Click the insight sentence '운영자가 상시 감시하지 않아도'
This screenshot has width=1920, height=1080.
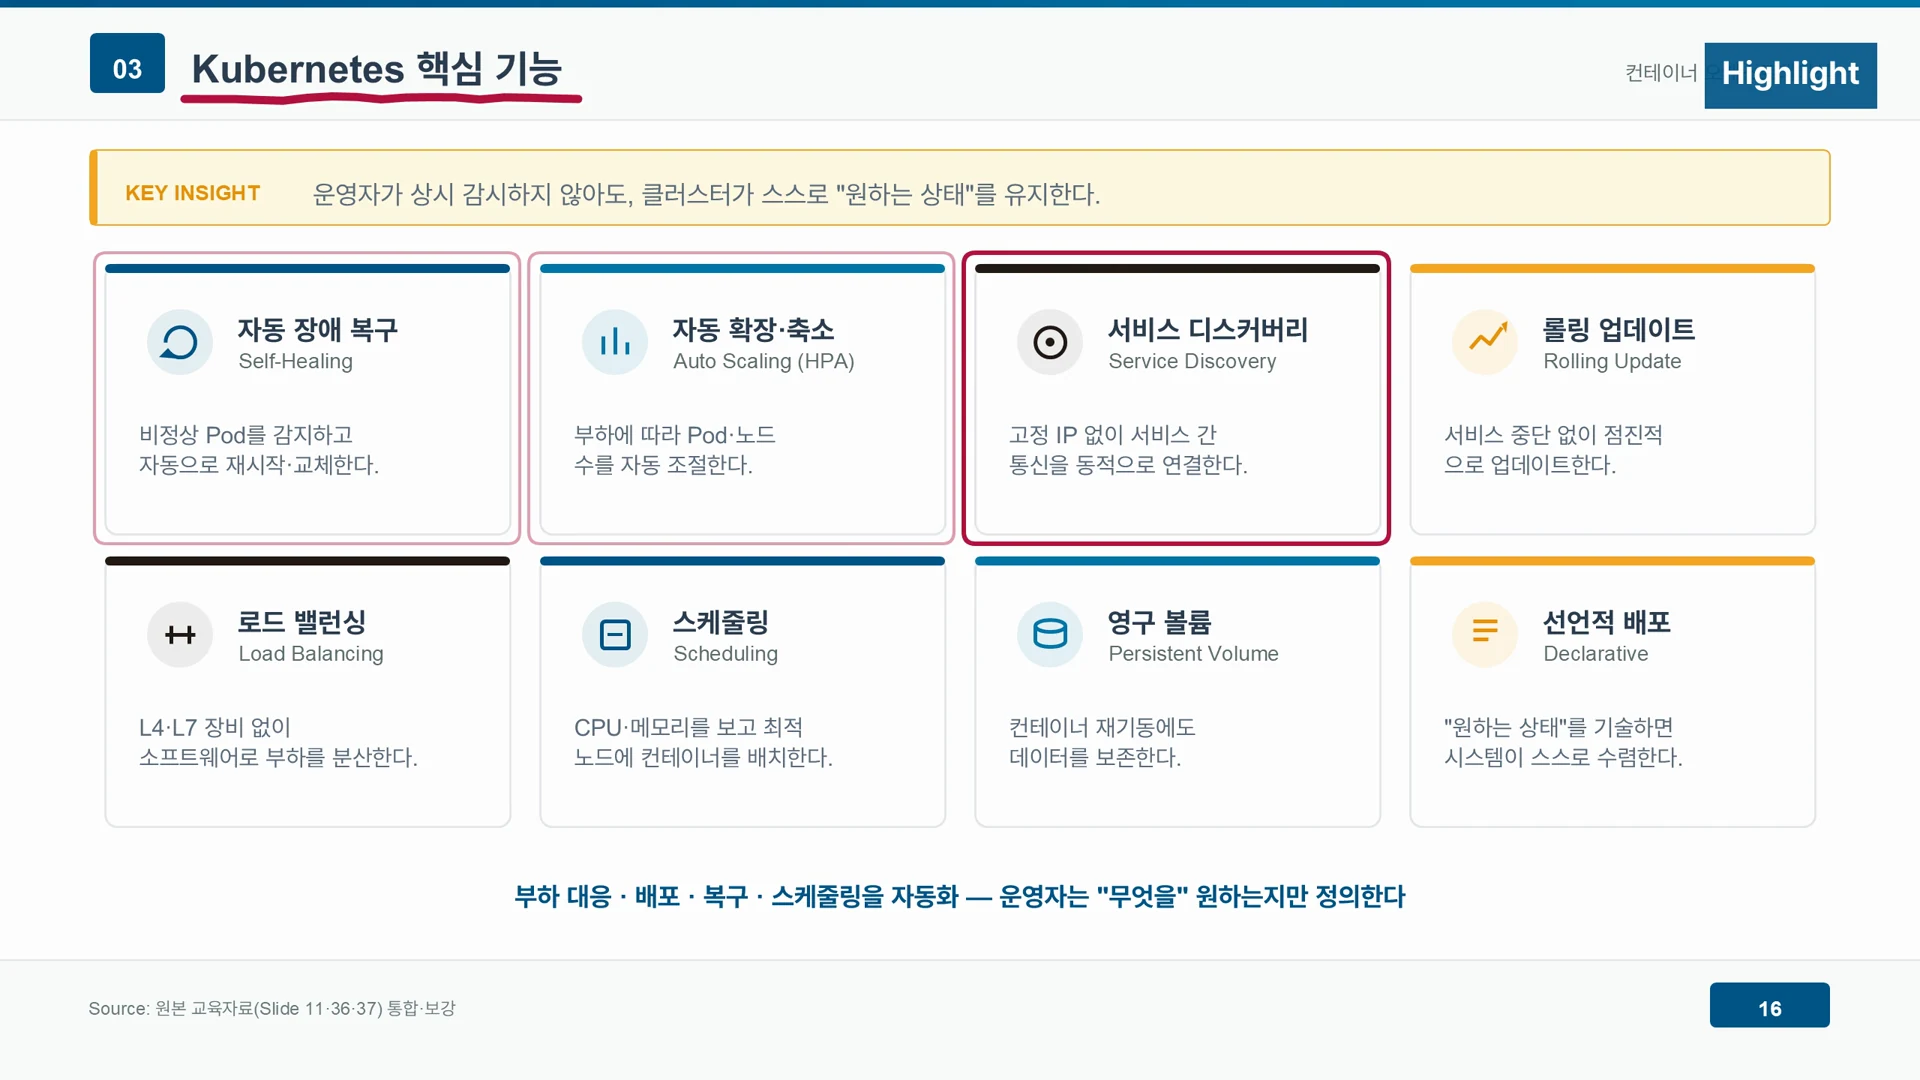[472, 194]
